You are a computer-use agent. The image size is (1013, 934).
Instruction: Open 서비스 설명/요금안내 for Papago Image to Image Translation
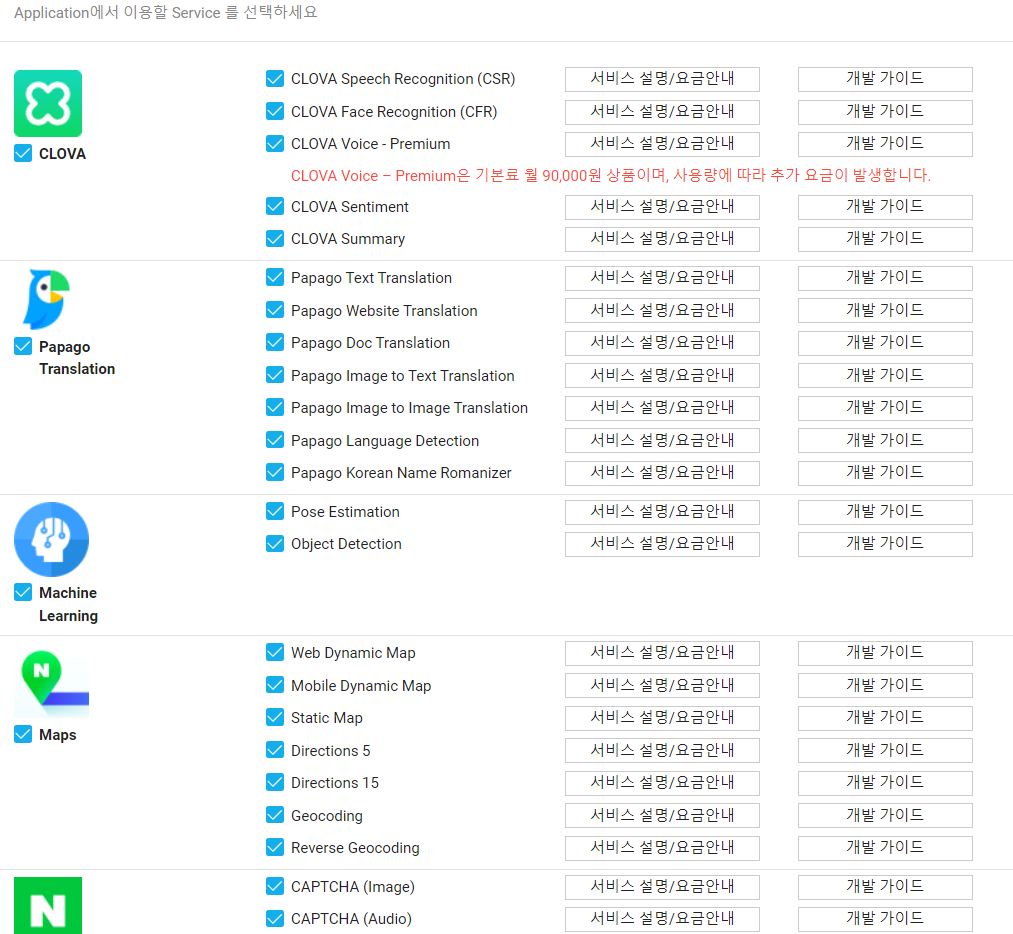click(x=662, y=408)
